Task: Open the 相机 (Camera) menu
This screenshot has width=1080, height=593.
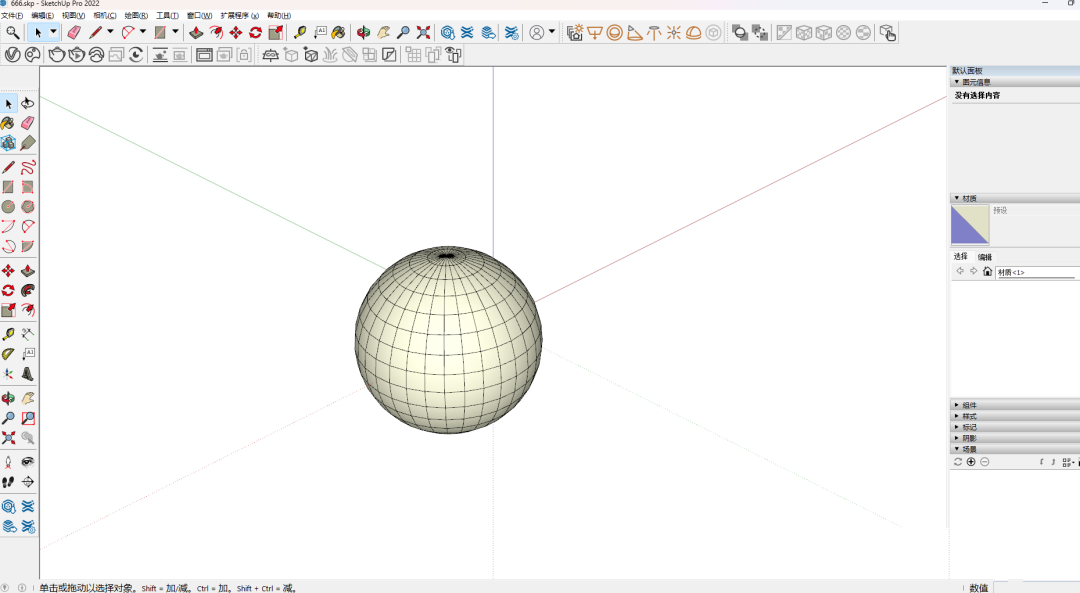Action: click(104, 16)
